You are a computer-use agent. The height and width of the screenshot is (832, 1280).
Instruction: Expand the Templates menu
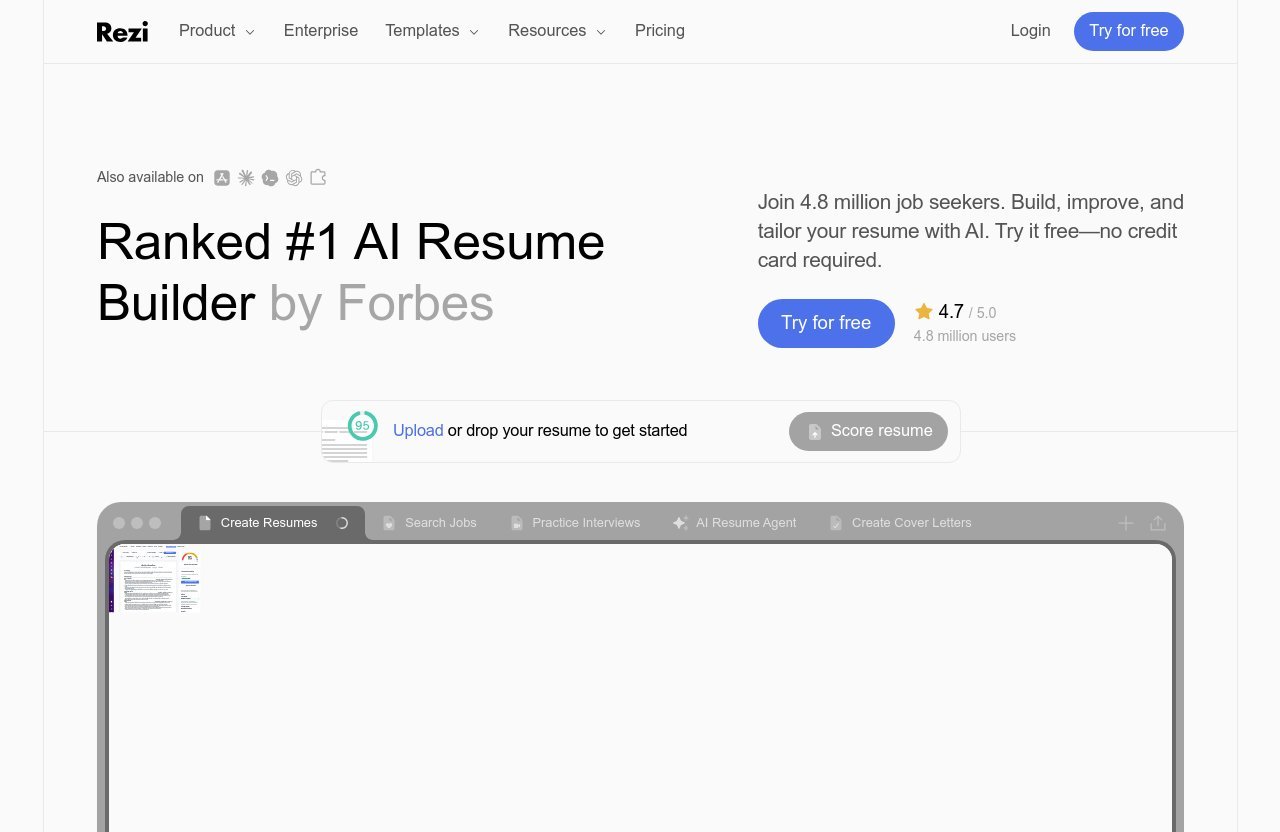(432, 31)
